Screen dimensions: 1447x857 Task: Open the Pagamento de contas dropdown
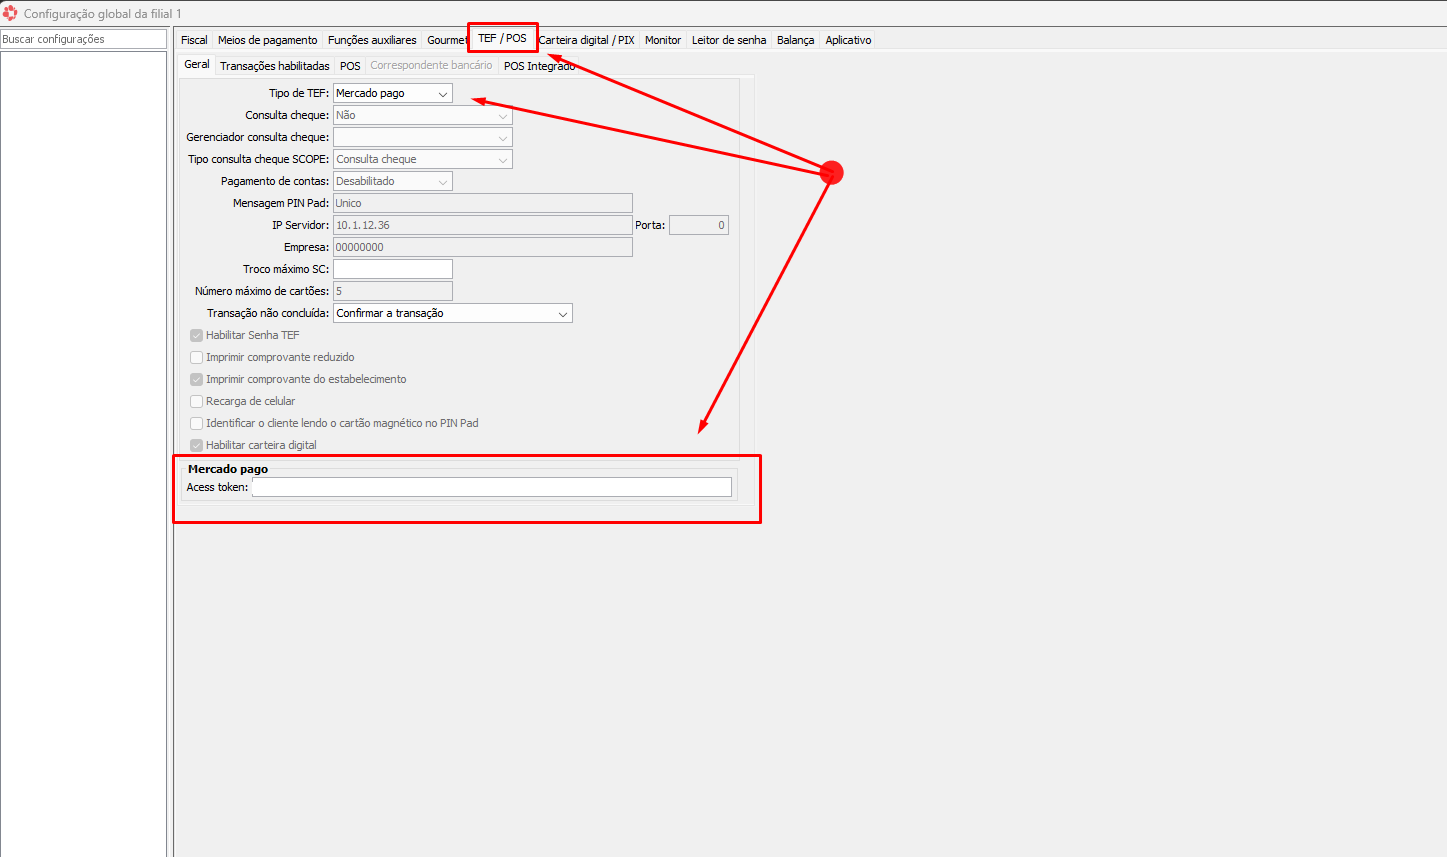click(x=392, y=181)
